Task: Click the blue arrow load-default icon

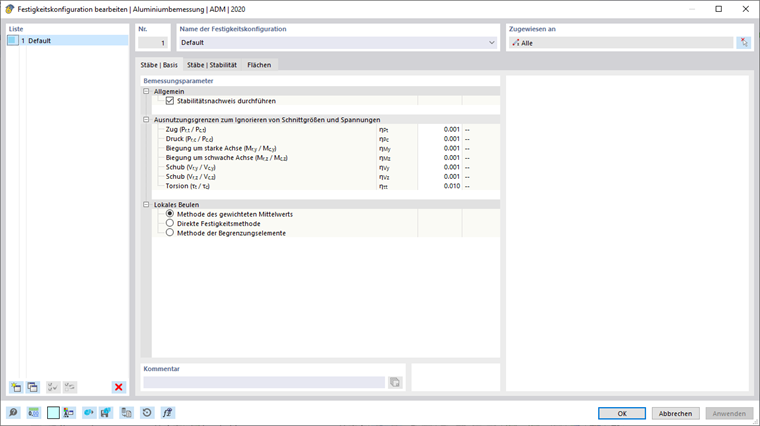Action: [x=88, y=412]
